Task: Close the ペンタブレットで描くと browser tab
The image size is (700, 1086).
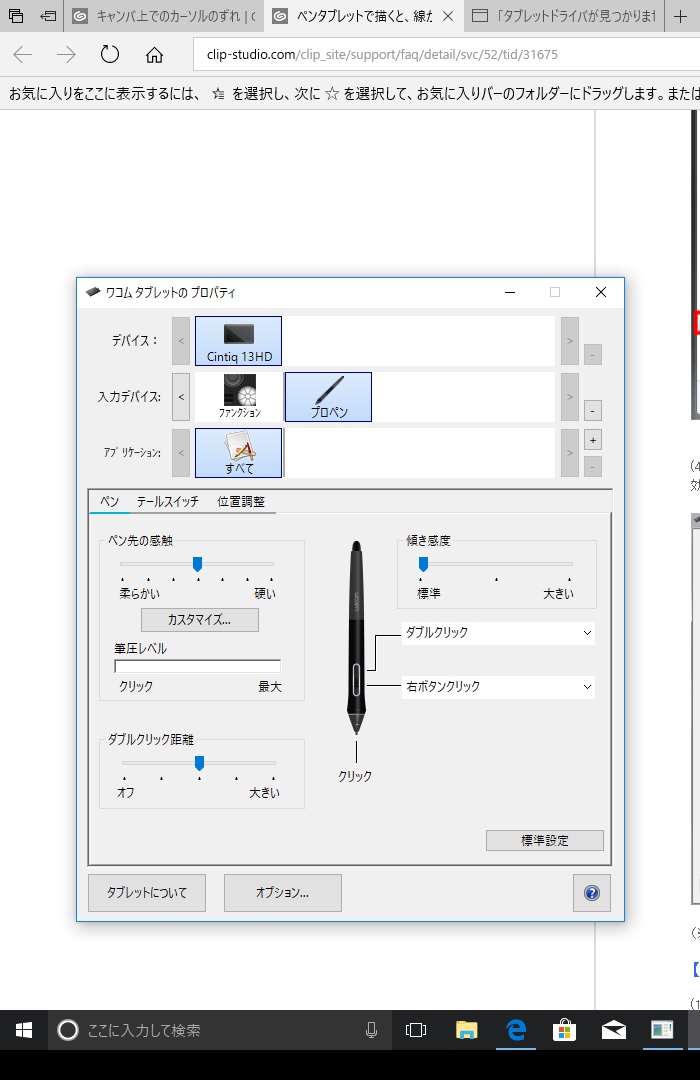Action: (x=448, y=16)
